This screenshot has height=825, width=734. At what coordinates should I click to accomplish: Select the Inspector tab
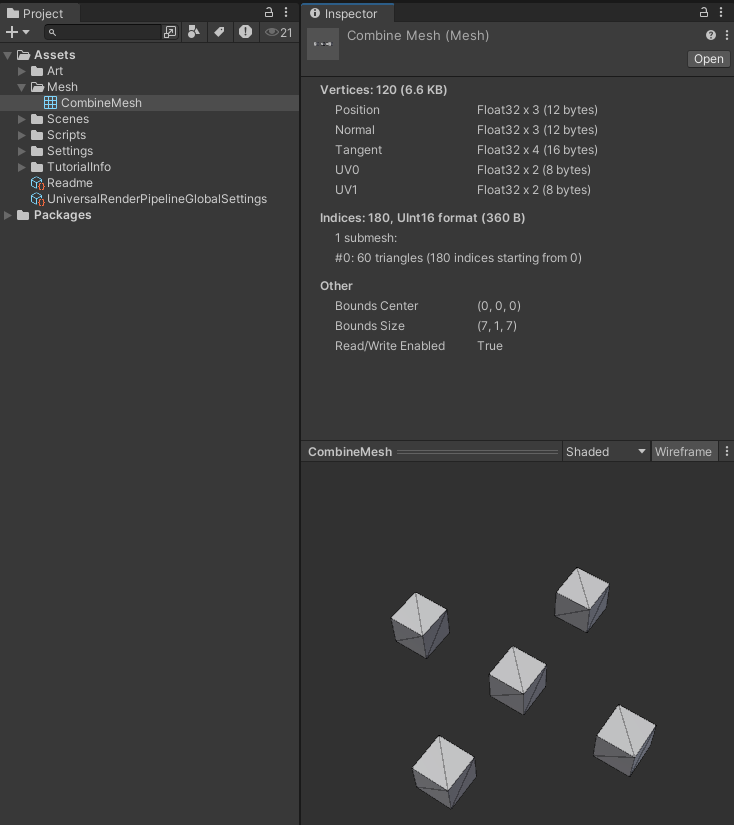[345, 14]
